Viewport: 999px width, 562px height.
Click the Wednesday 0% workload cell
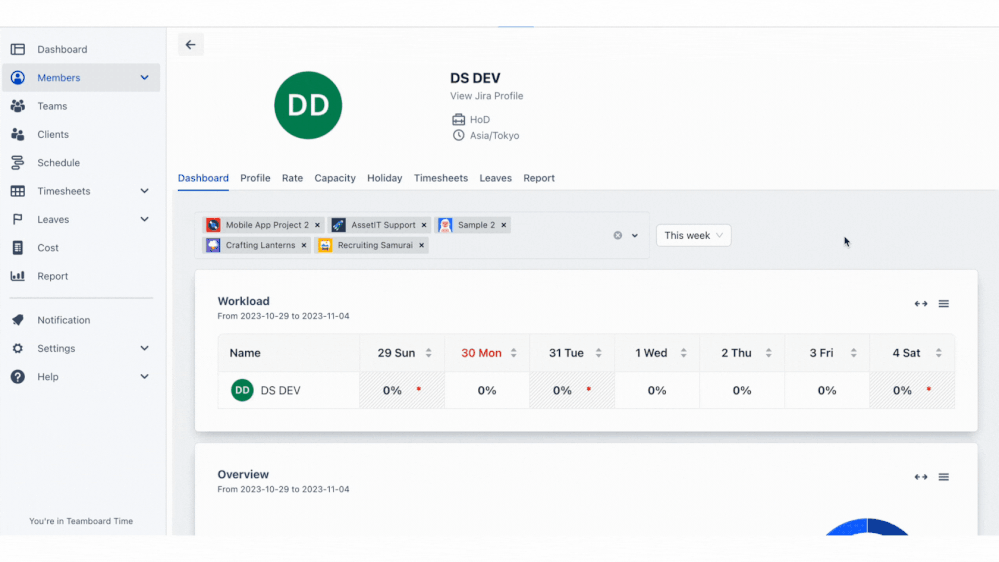click(657, 391)
